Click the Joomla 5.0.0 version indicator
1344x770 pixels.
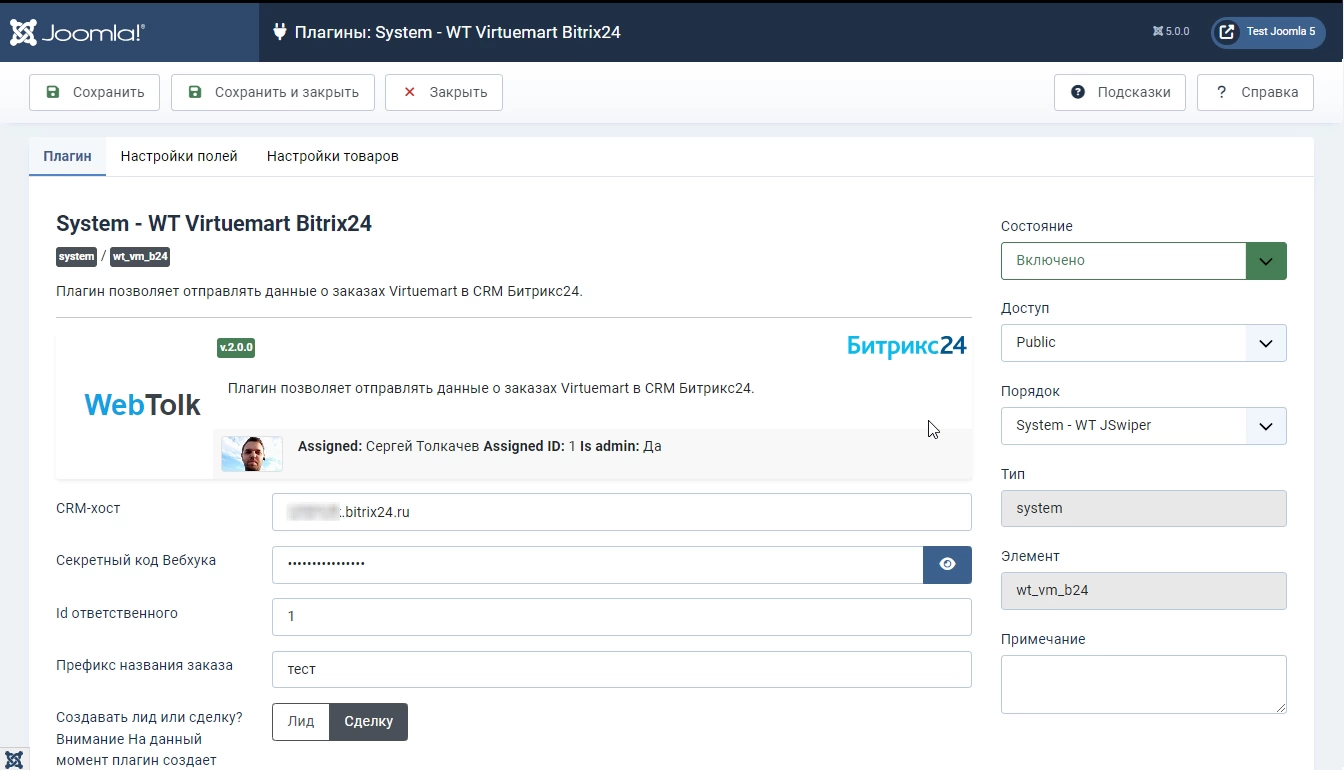click(1171, 32)
